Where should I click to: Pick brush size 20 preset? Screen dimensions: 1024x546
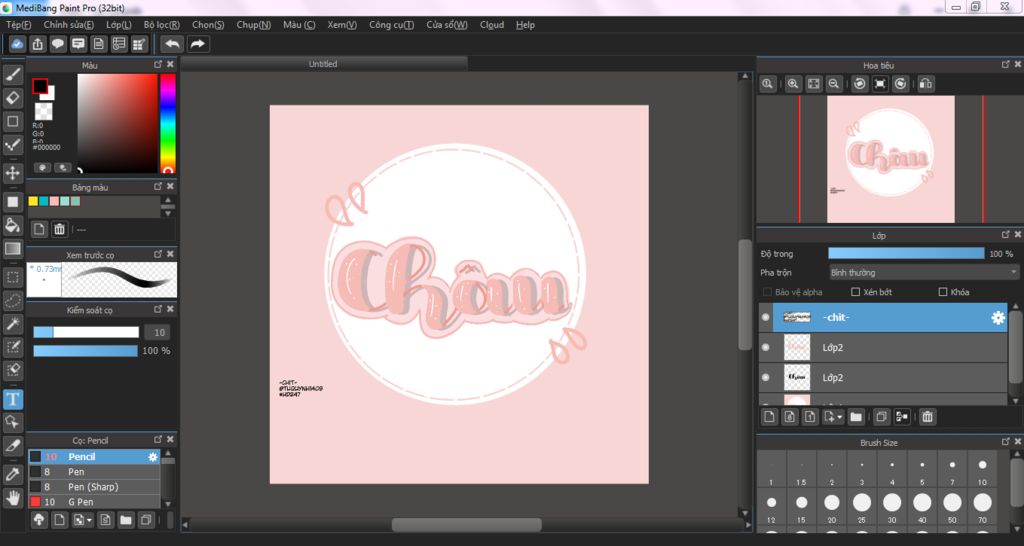pyautogui.click(x=831, y=506)
